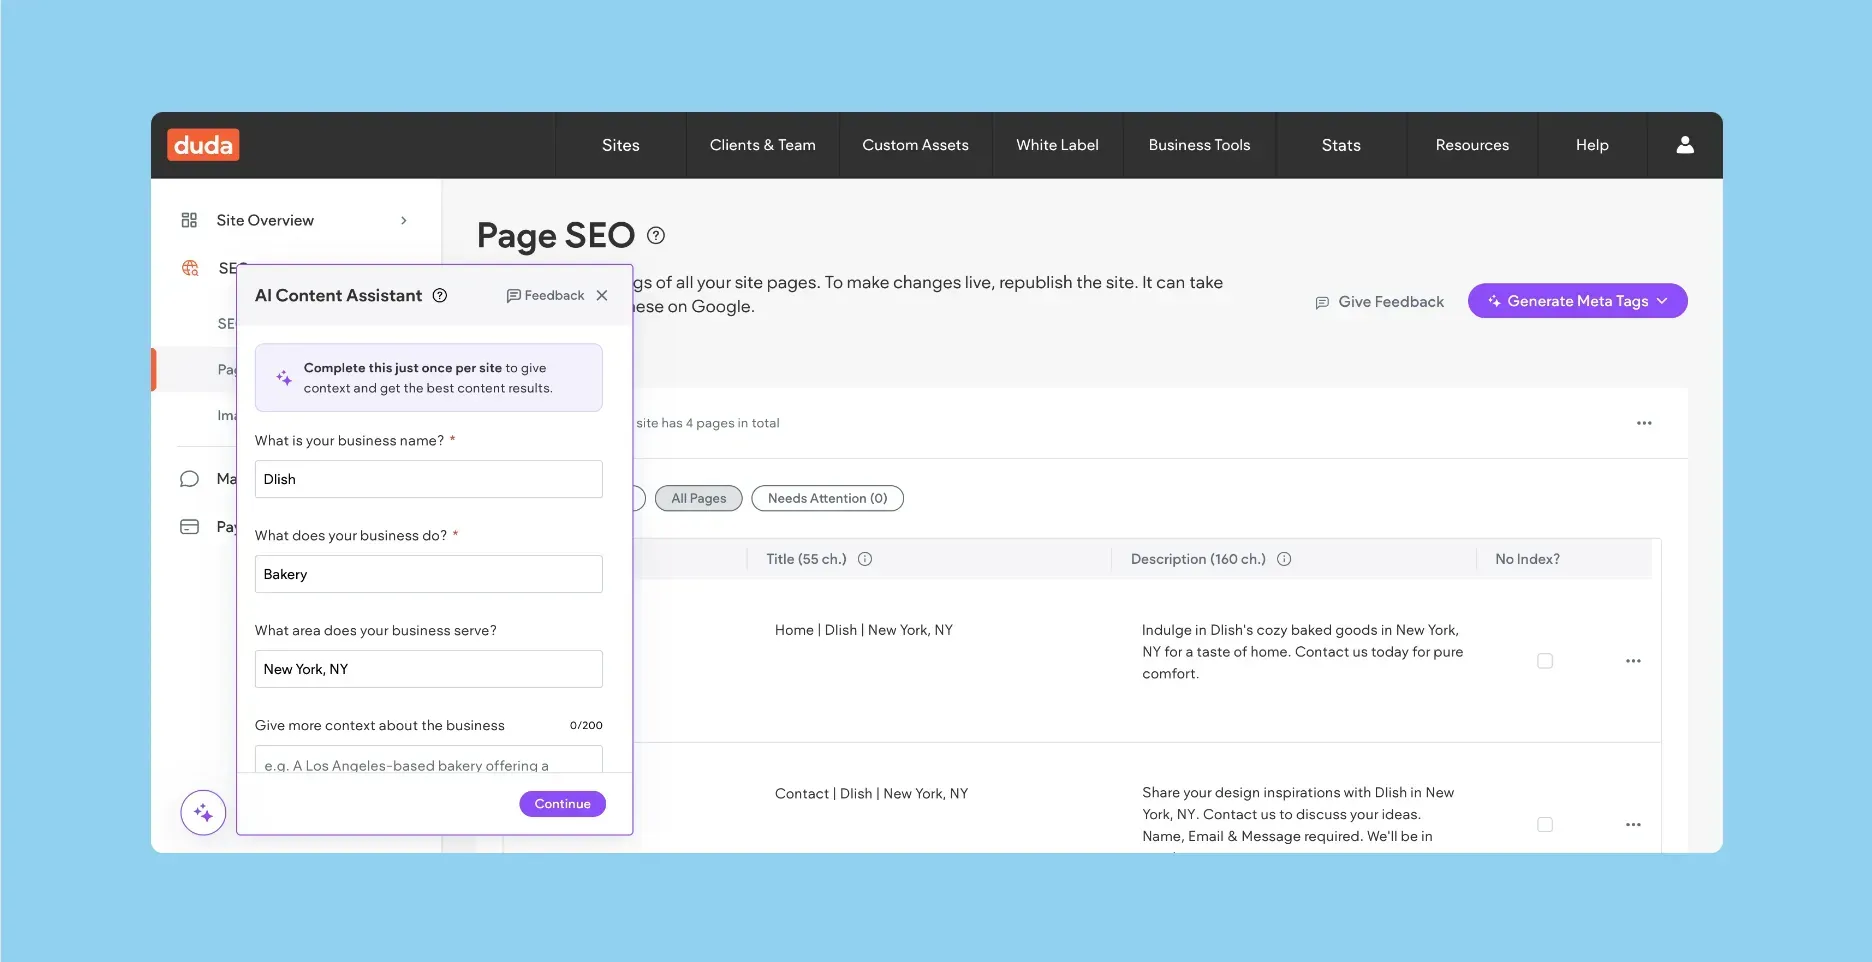Click the 'Contact | Dlish | New York, NY' title
Viewport: 1872px width, 962px height.
[872, 794]
